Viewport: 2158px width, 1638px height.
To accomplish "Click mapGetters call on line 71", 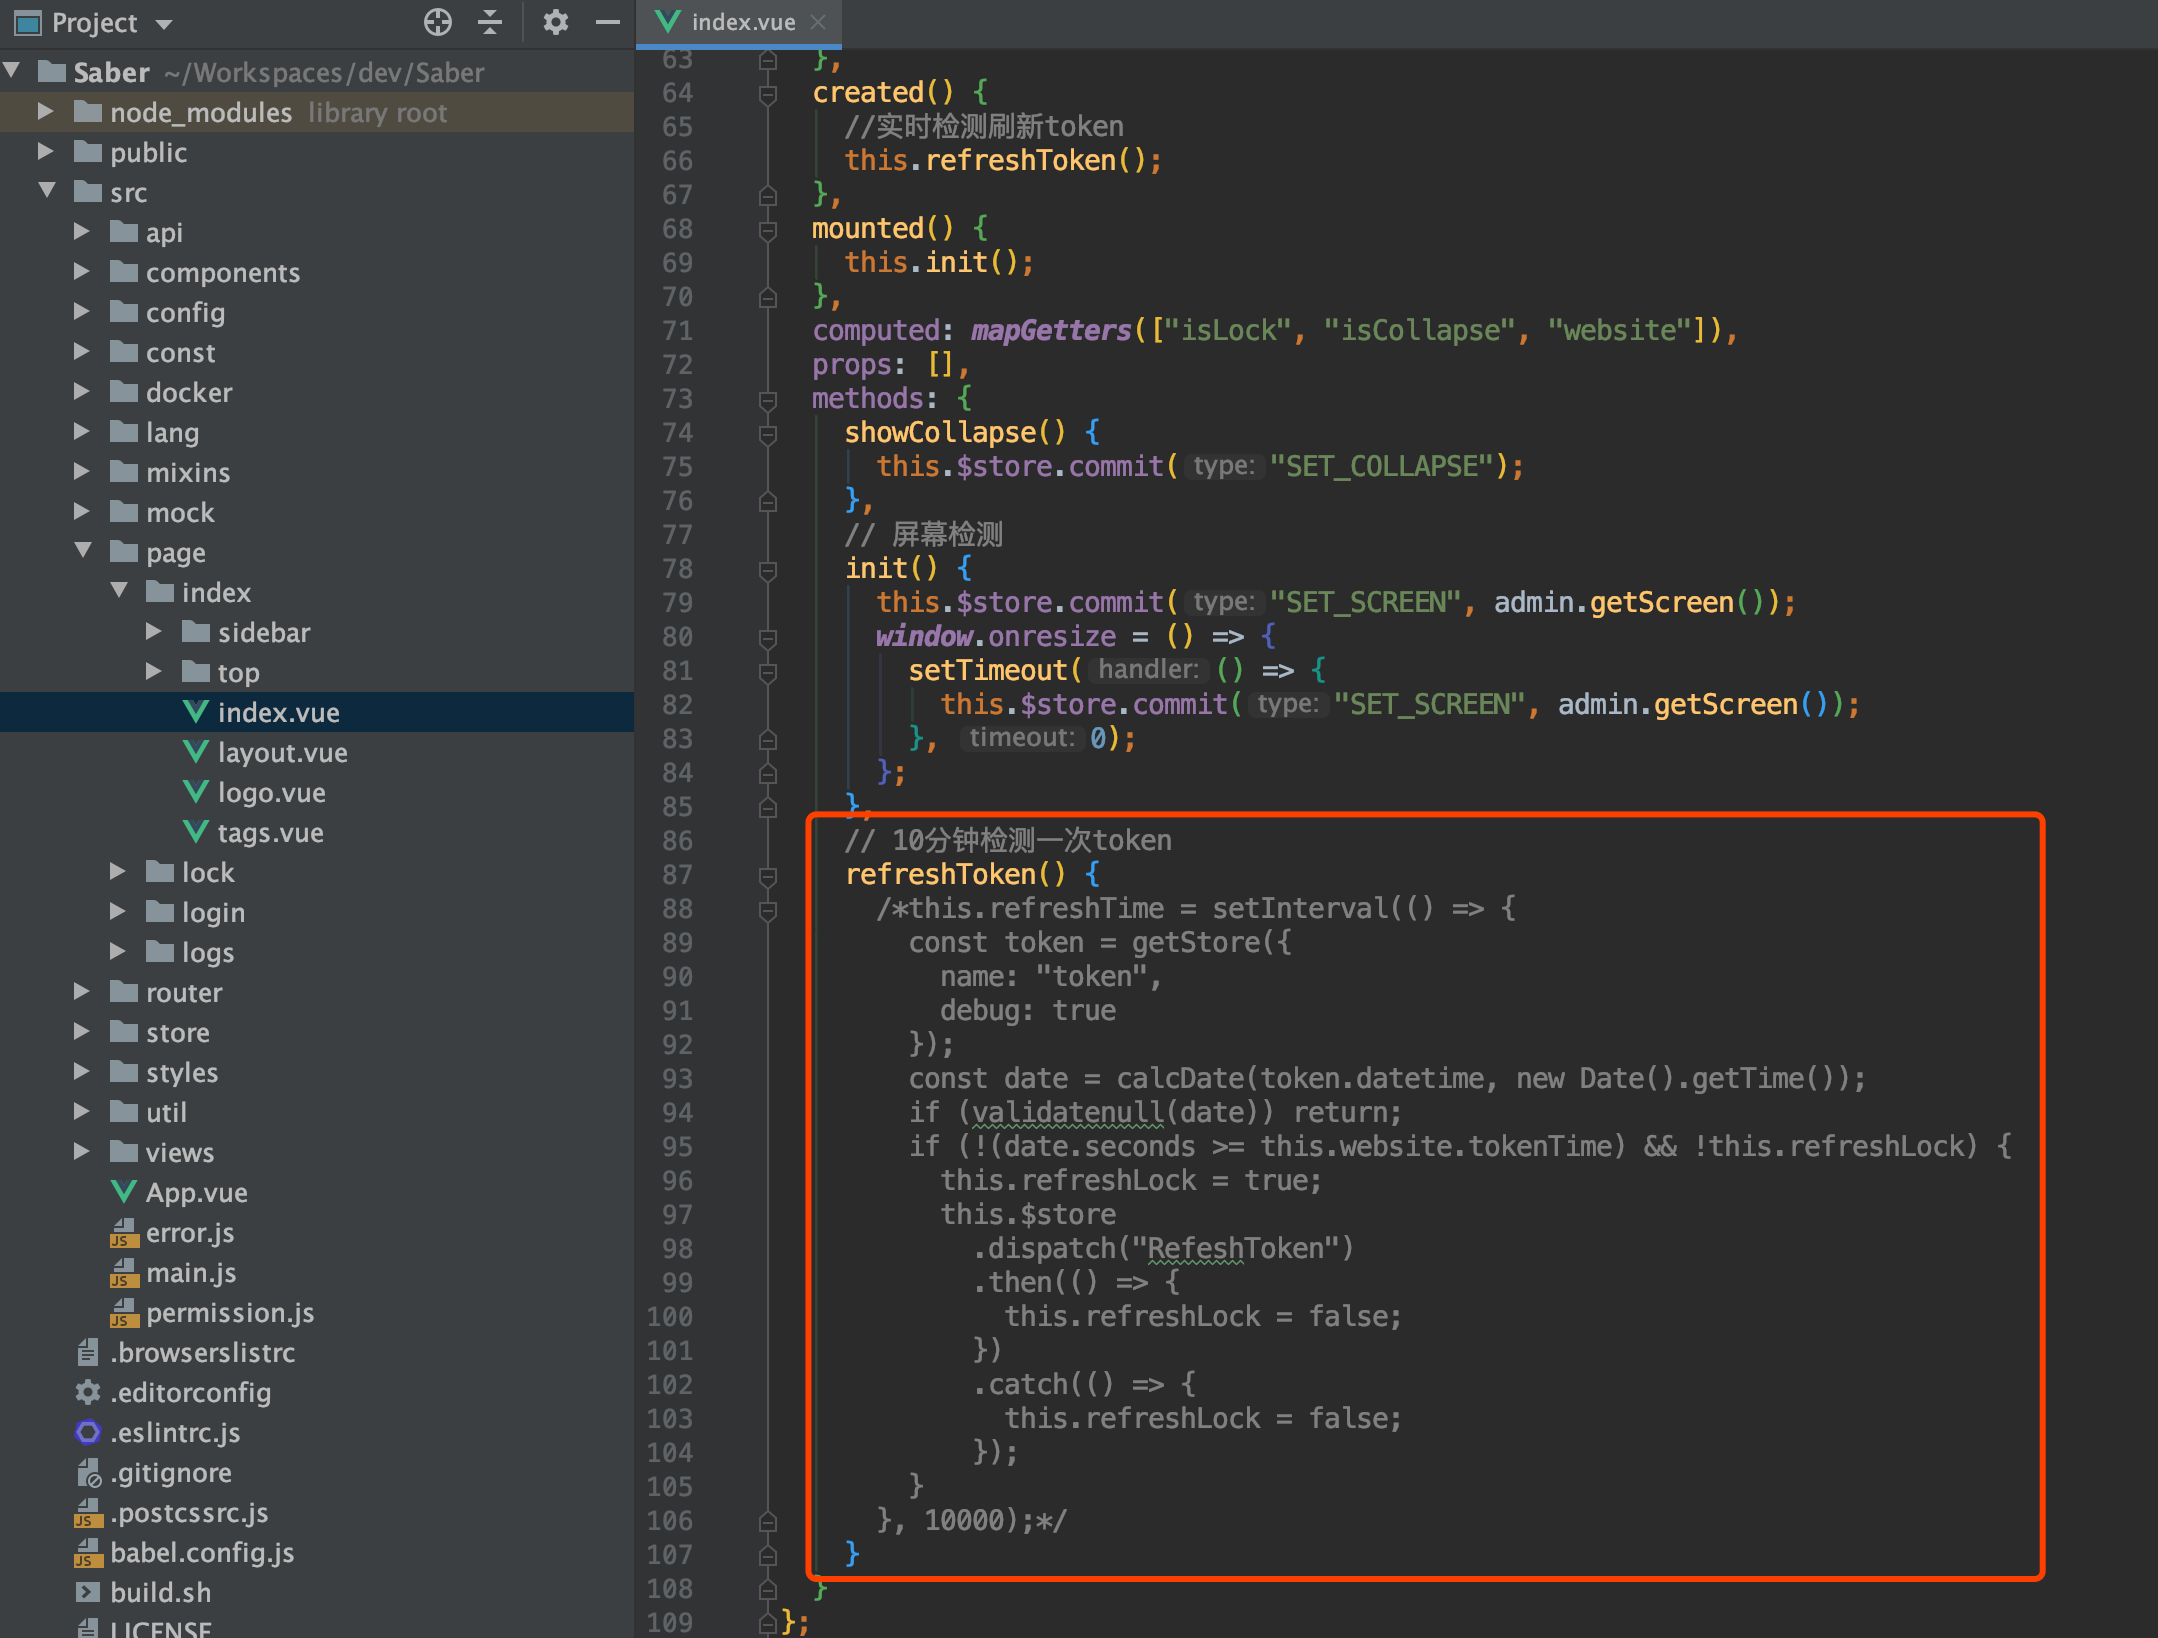I will tap(1051, 331).
